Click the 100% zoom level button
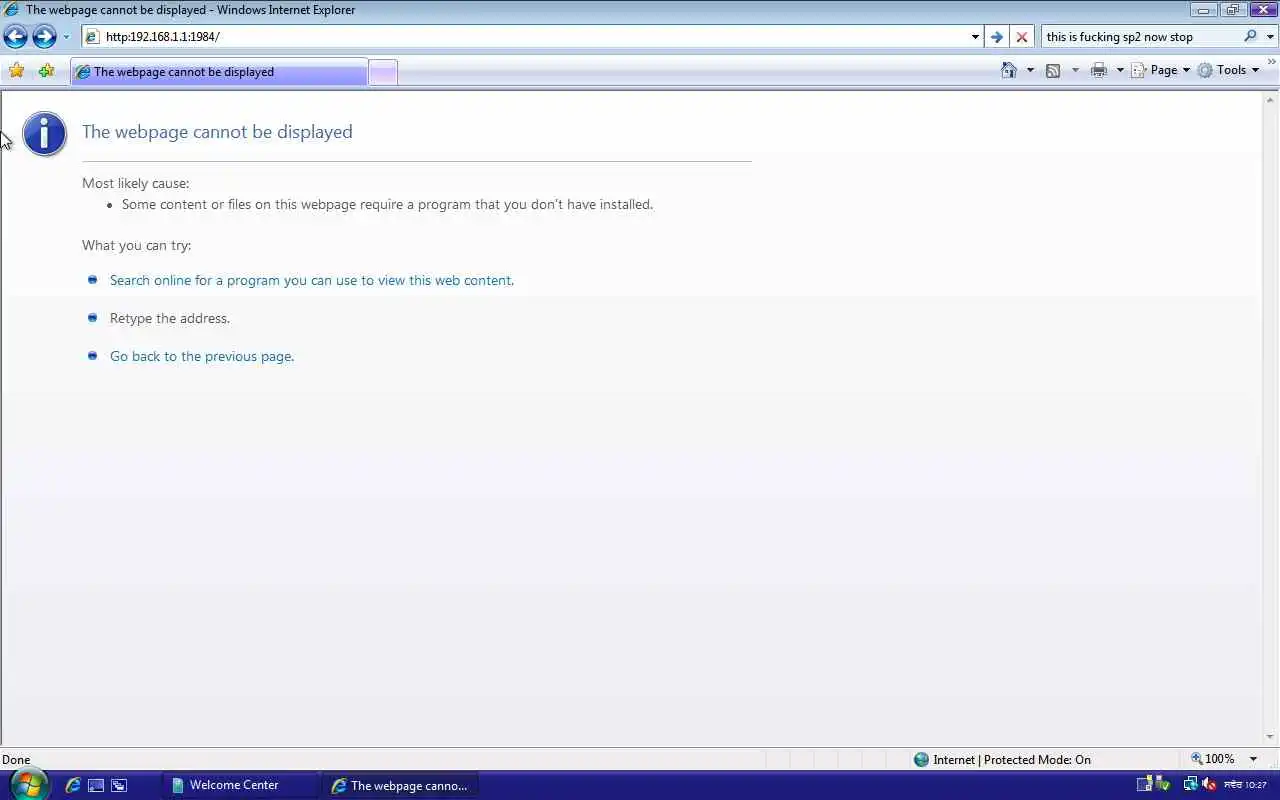Image resolution: width=1280 pixels, height=800 pixels. tap(1212, 759)
